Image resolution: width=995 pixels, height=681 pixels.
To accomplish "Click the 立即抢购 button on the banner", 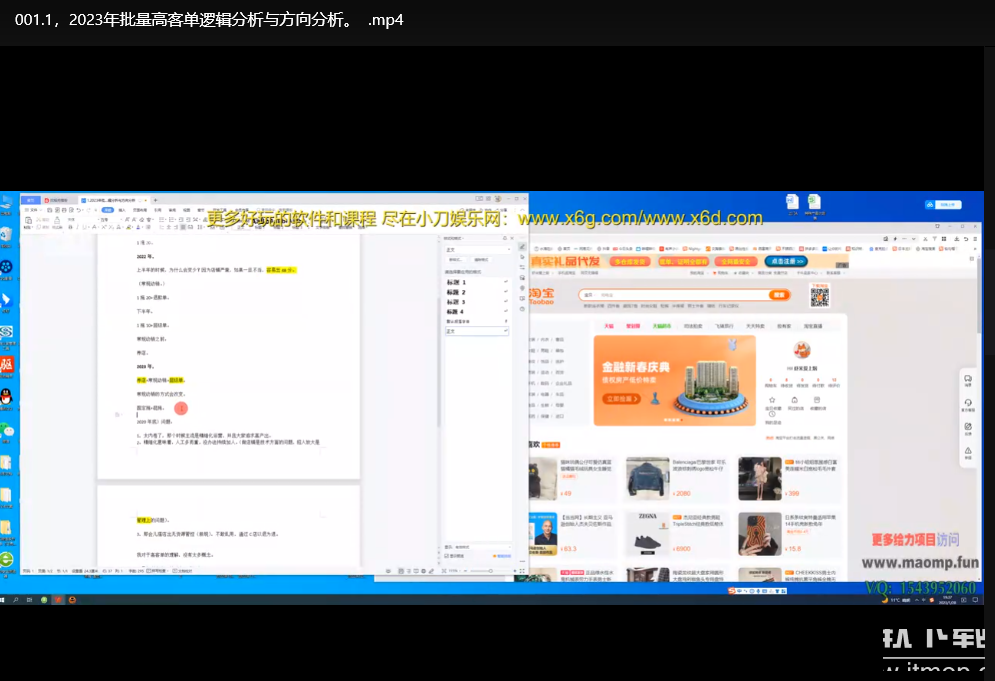I will [622, 399].
